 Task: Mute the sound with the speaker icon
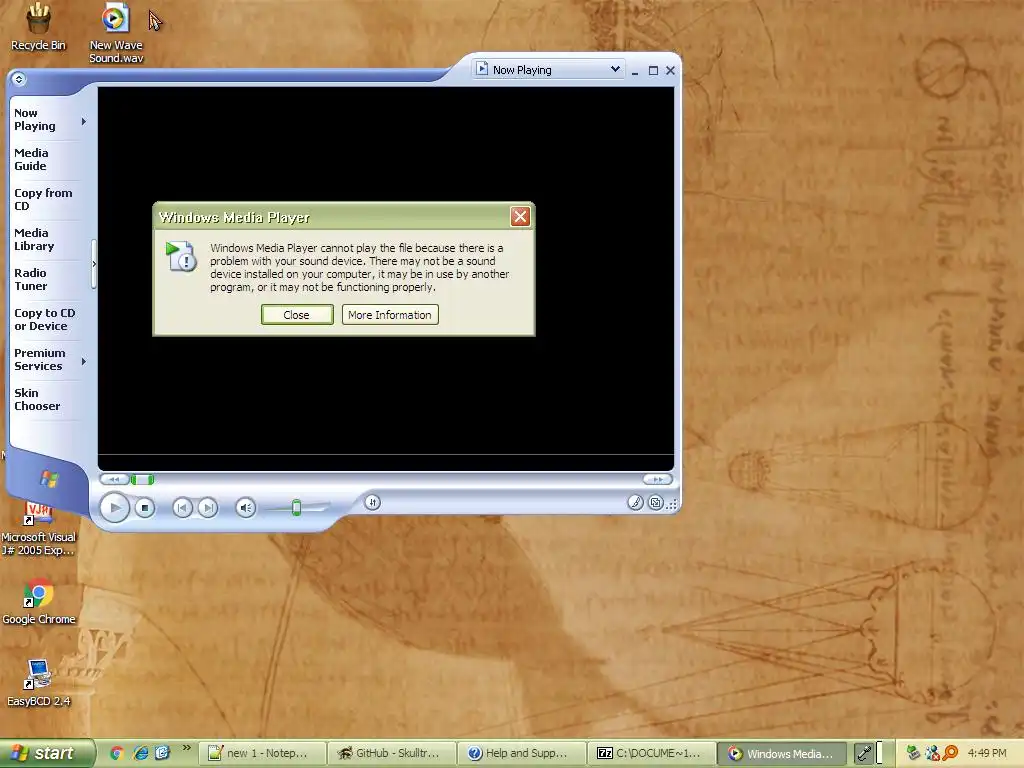click(246, 507)
